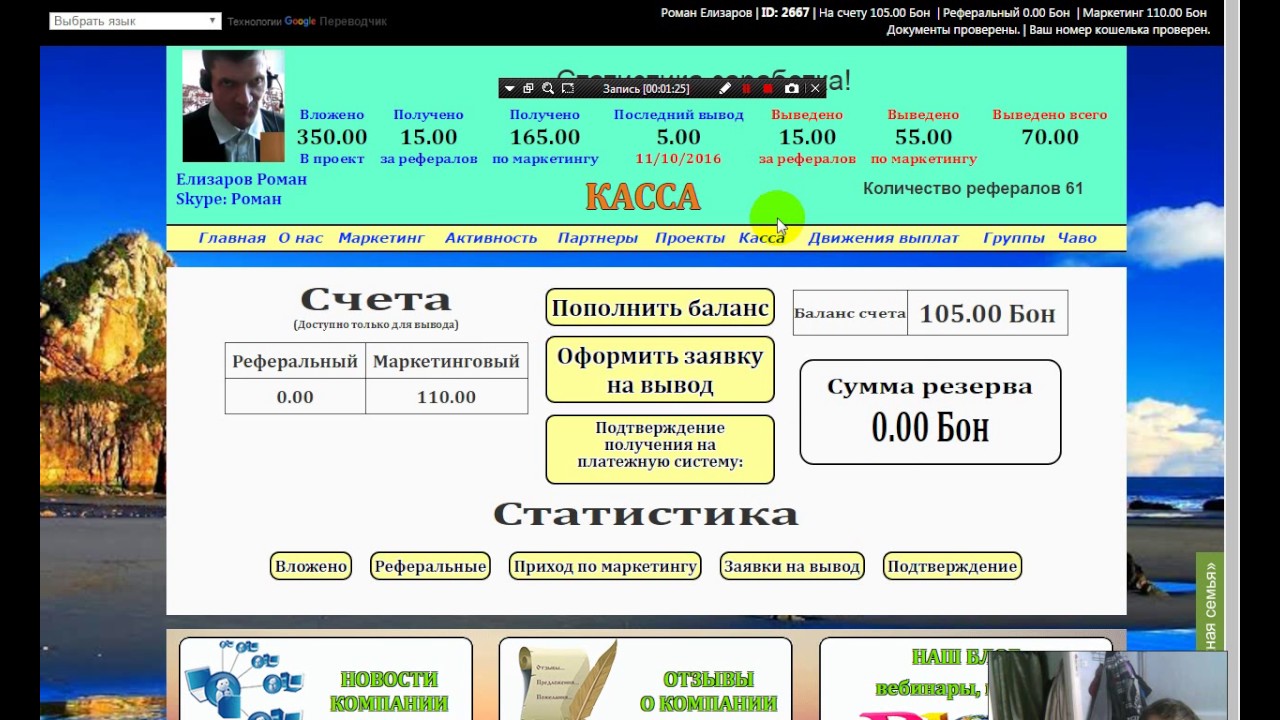Go to the Маркетинг menu item
The image size is (1280, 720).
tap(382, 238)
